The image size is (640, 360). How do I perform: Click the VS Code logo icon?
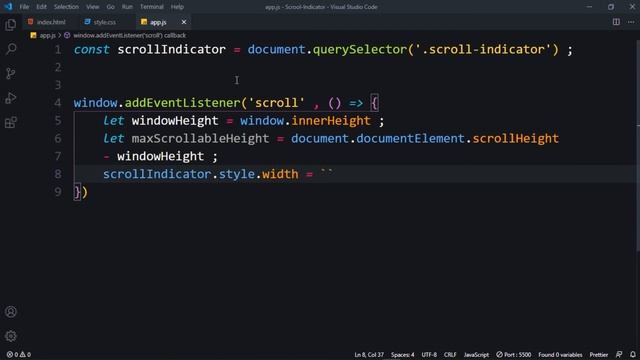[8, 7]
